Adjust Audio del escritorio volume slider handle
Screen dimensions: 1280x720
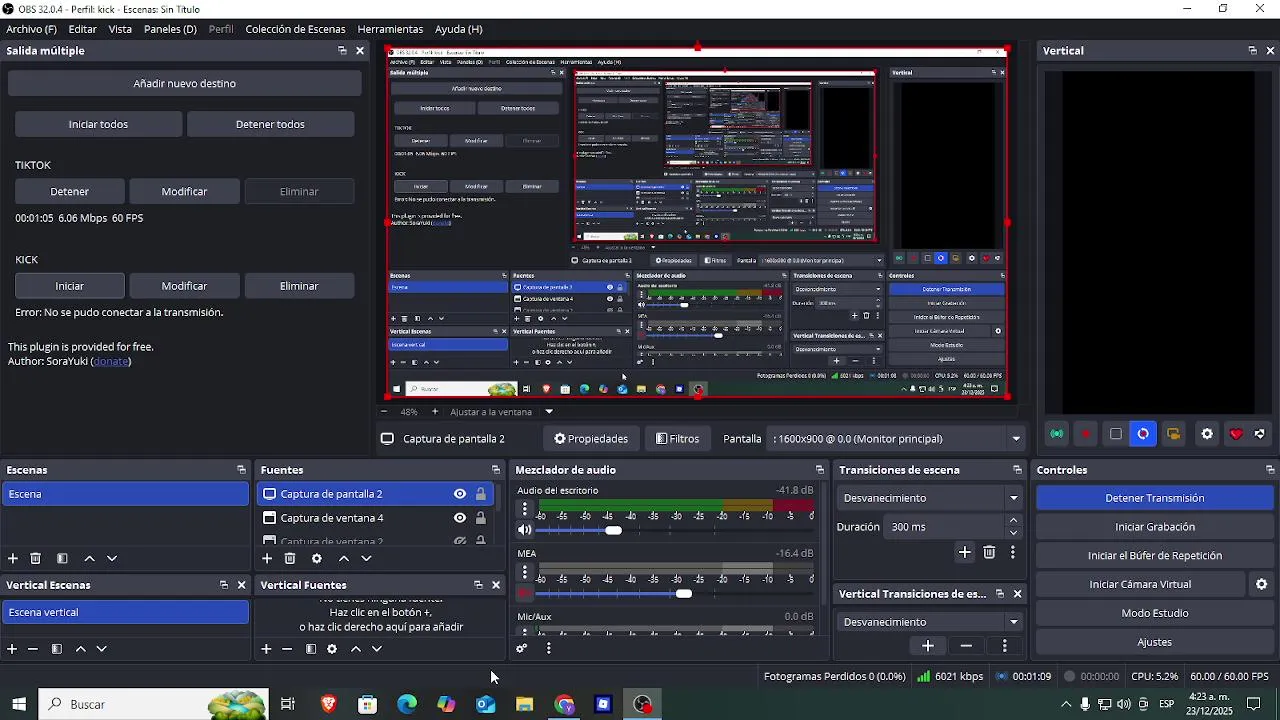pyautogui.click(x=613, y=530)
